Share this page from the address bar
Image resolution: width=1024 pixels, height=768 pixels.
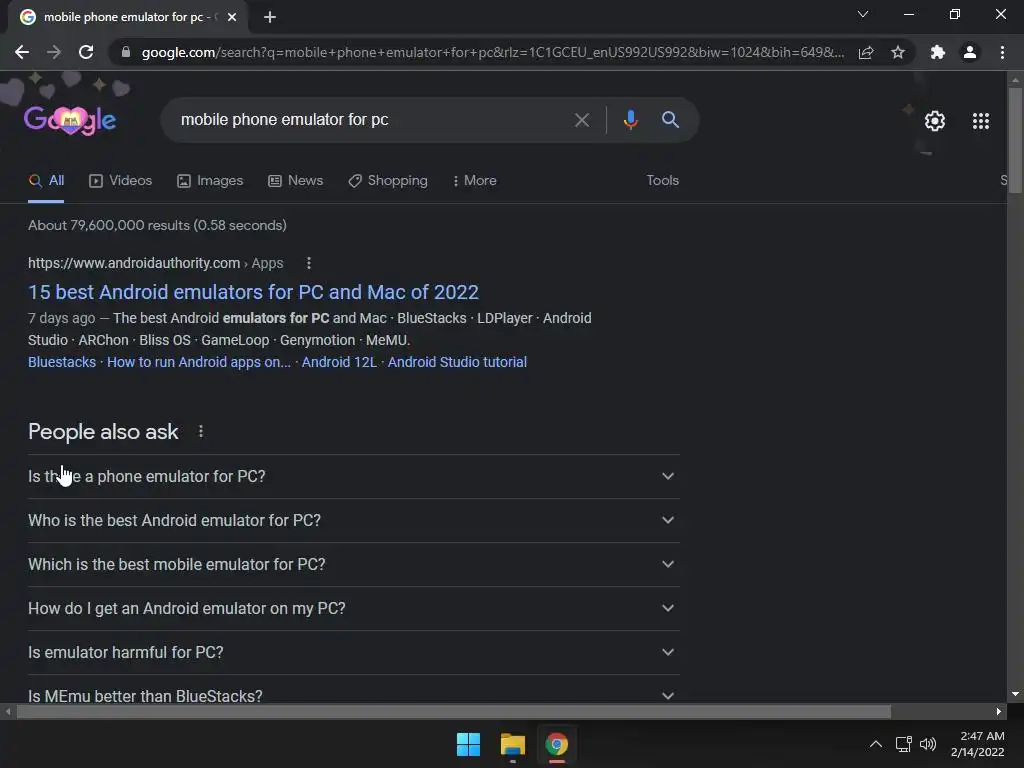coord(866,52)
